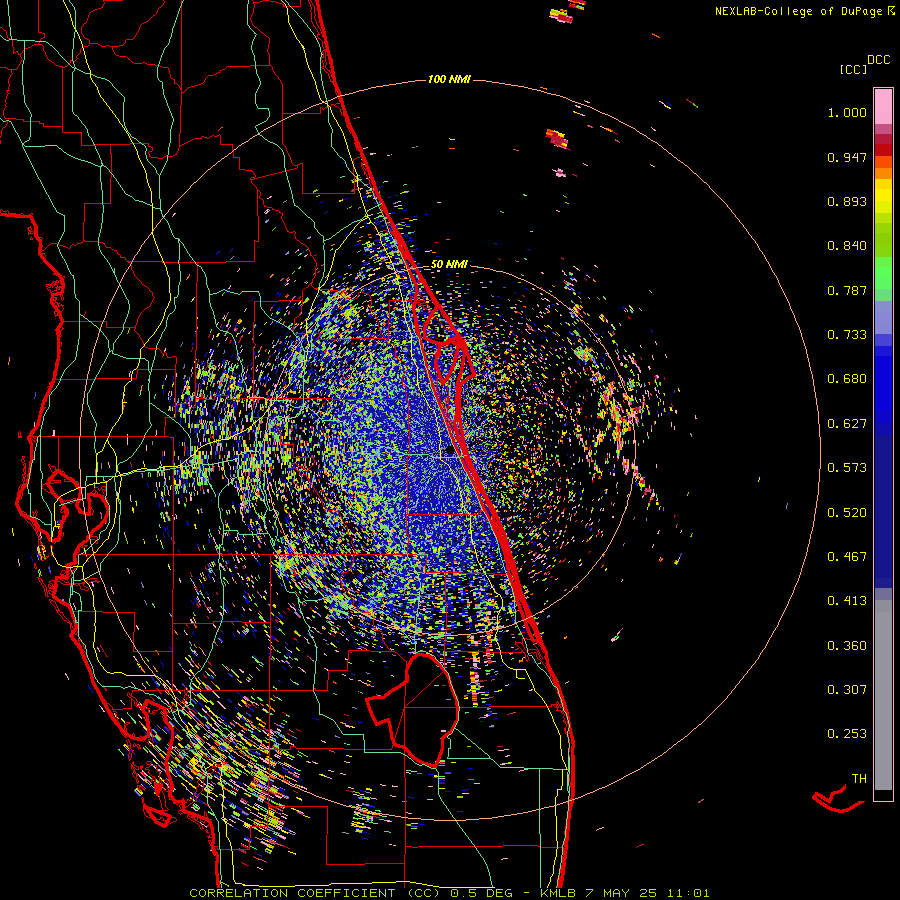Click the 0.467 scale value
The width and height of the screenshot is (900, 900).
pos(847,557)
